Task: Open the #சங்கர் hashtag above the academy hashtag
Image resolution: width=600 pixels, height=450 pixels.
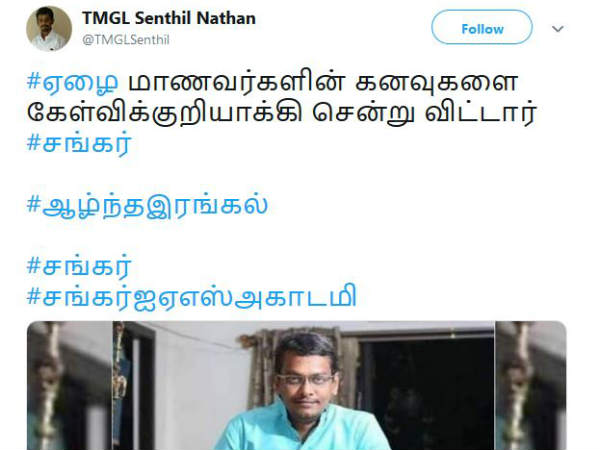Action: point(80,266)
